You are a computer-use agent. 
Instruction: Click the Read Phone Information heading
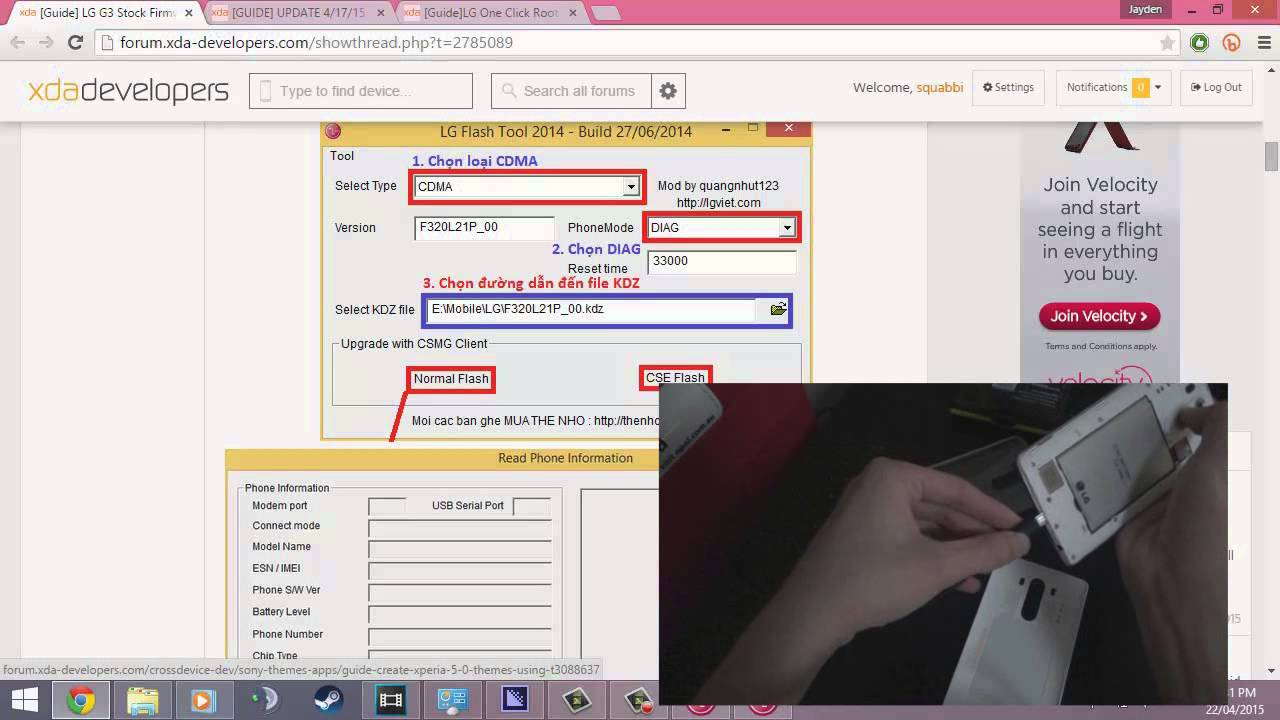565,458
